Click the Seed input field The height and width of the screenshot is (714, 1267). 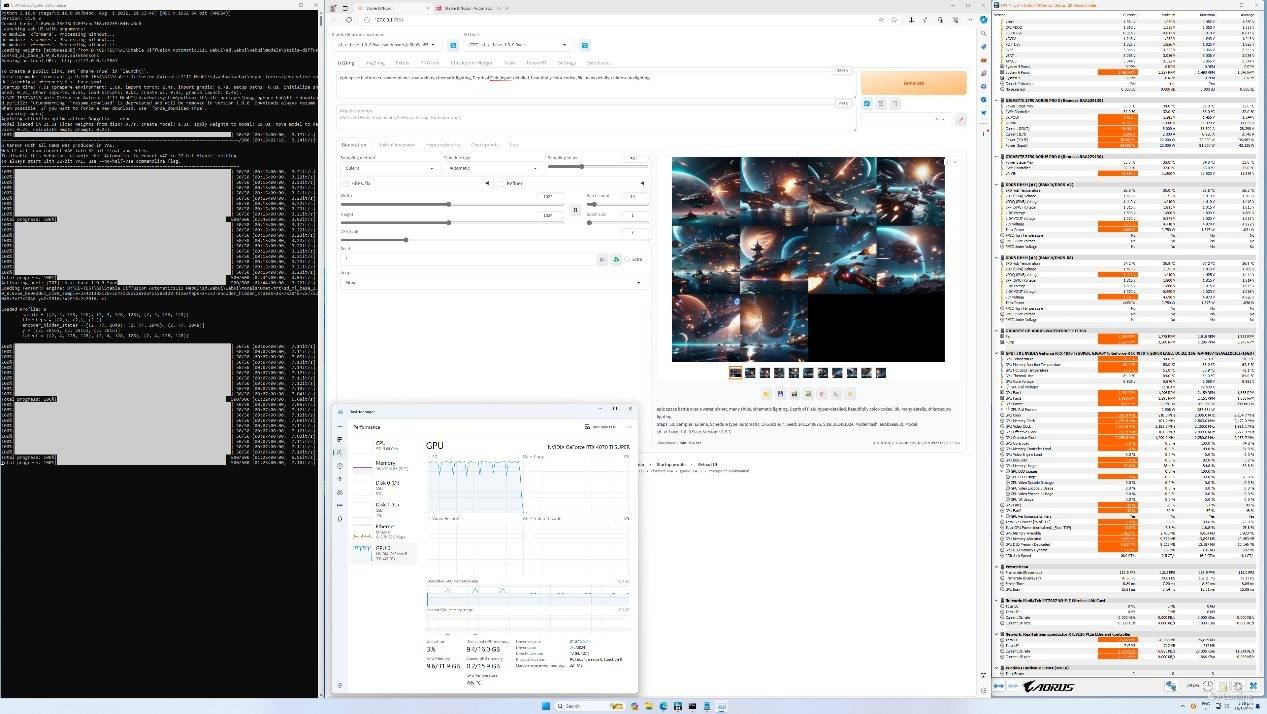click(468, 259)
